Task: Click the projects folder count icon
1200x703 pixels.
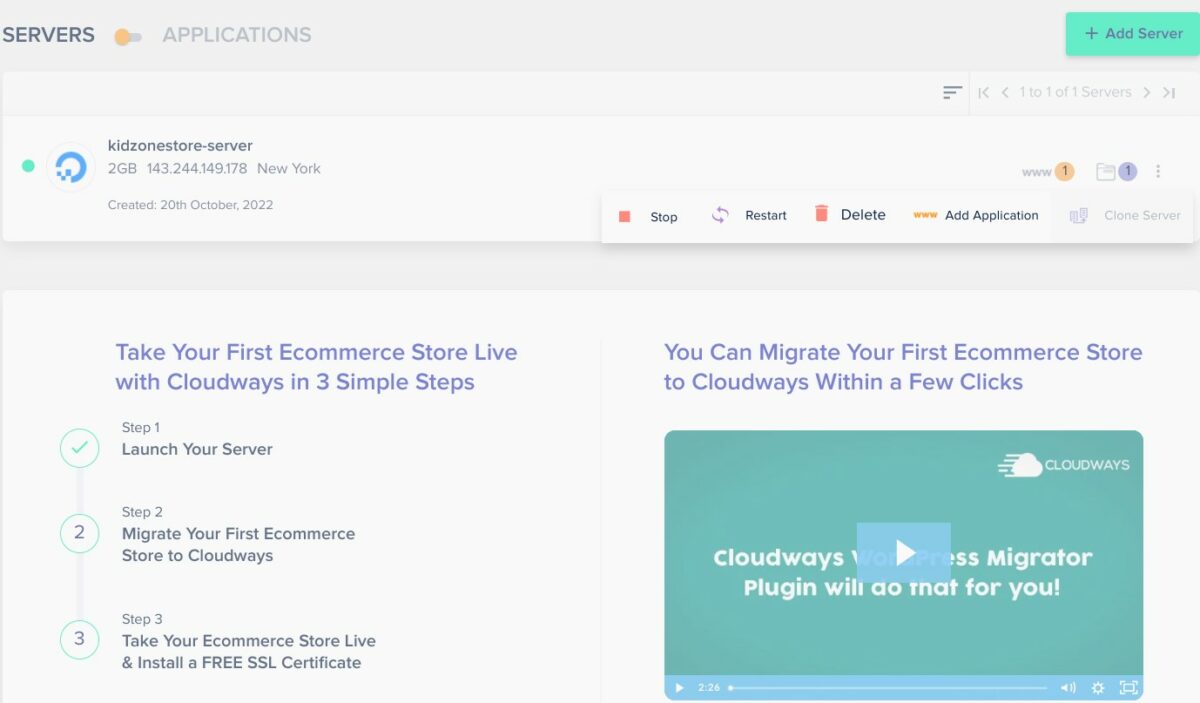Action: 1116,172
